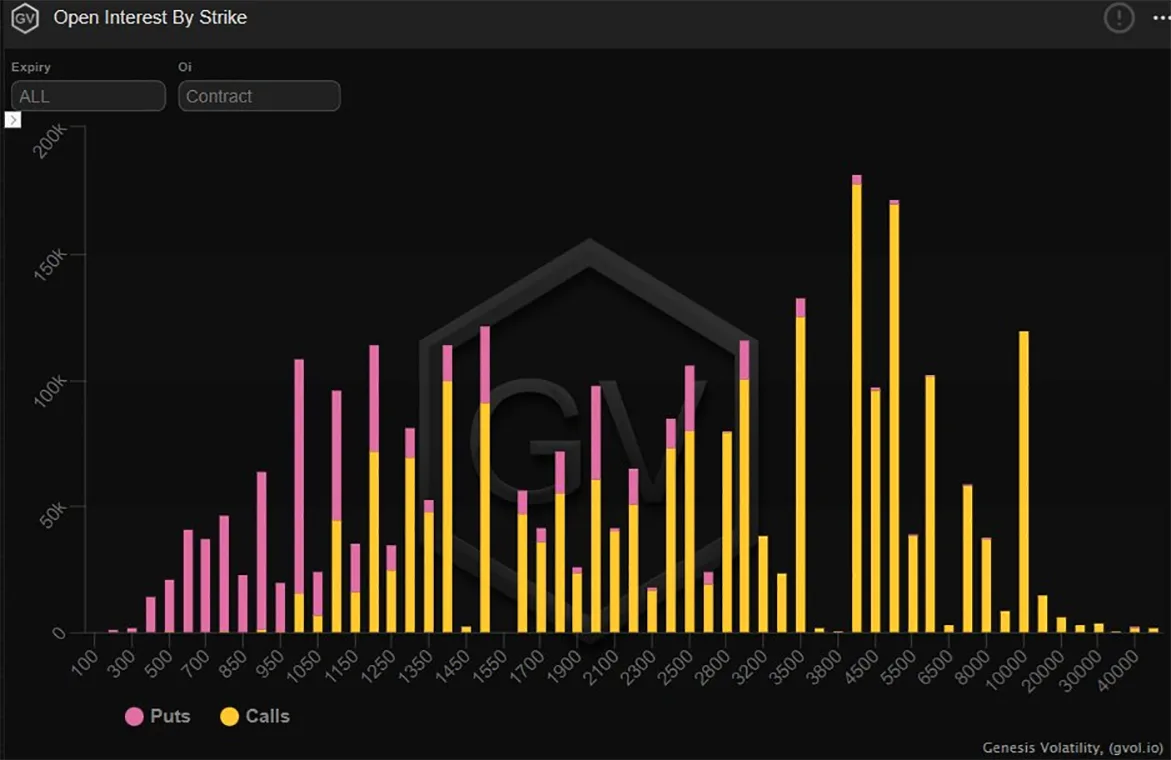Click the 2500 strike axis label
The width and height of the screenshot is (1171, 760).
(676, 667)
